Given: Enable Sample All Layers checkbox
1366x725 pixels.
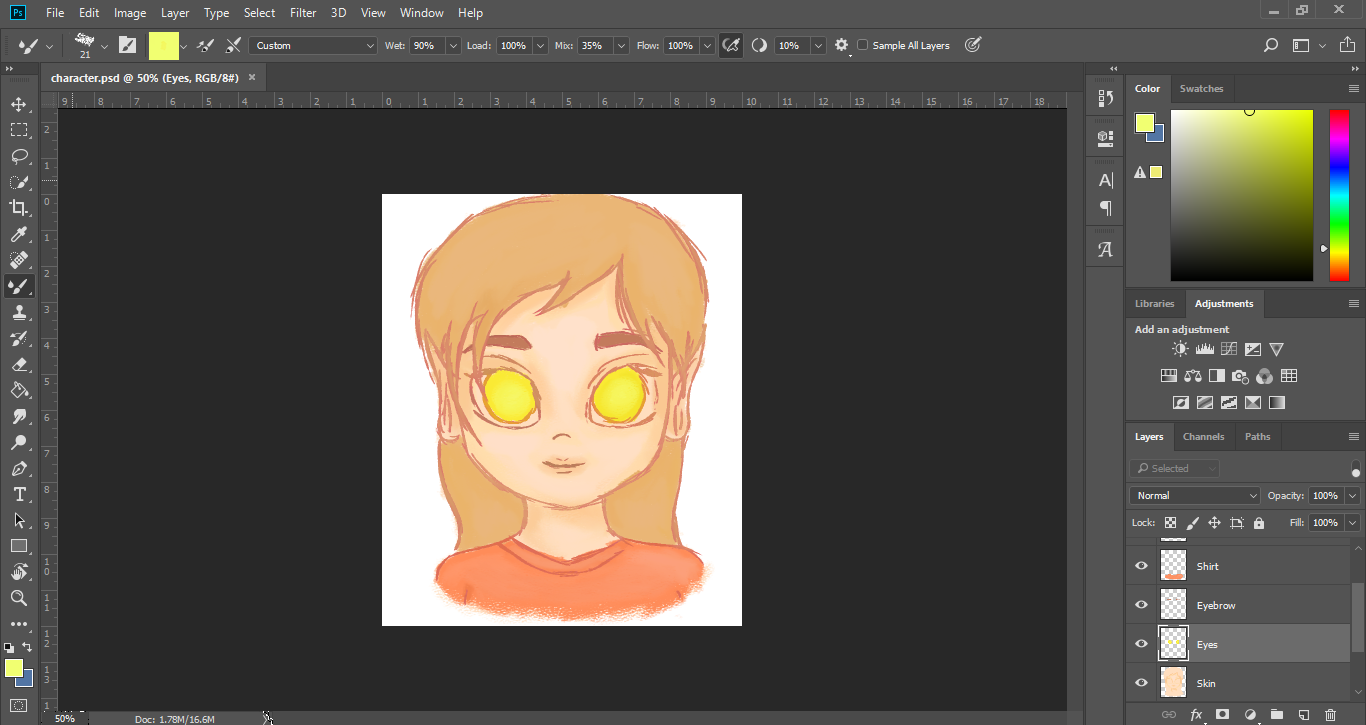Looking at the screenshot, I should point(863,45).
